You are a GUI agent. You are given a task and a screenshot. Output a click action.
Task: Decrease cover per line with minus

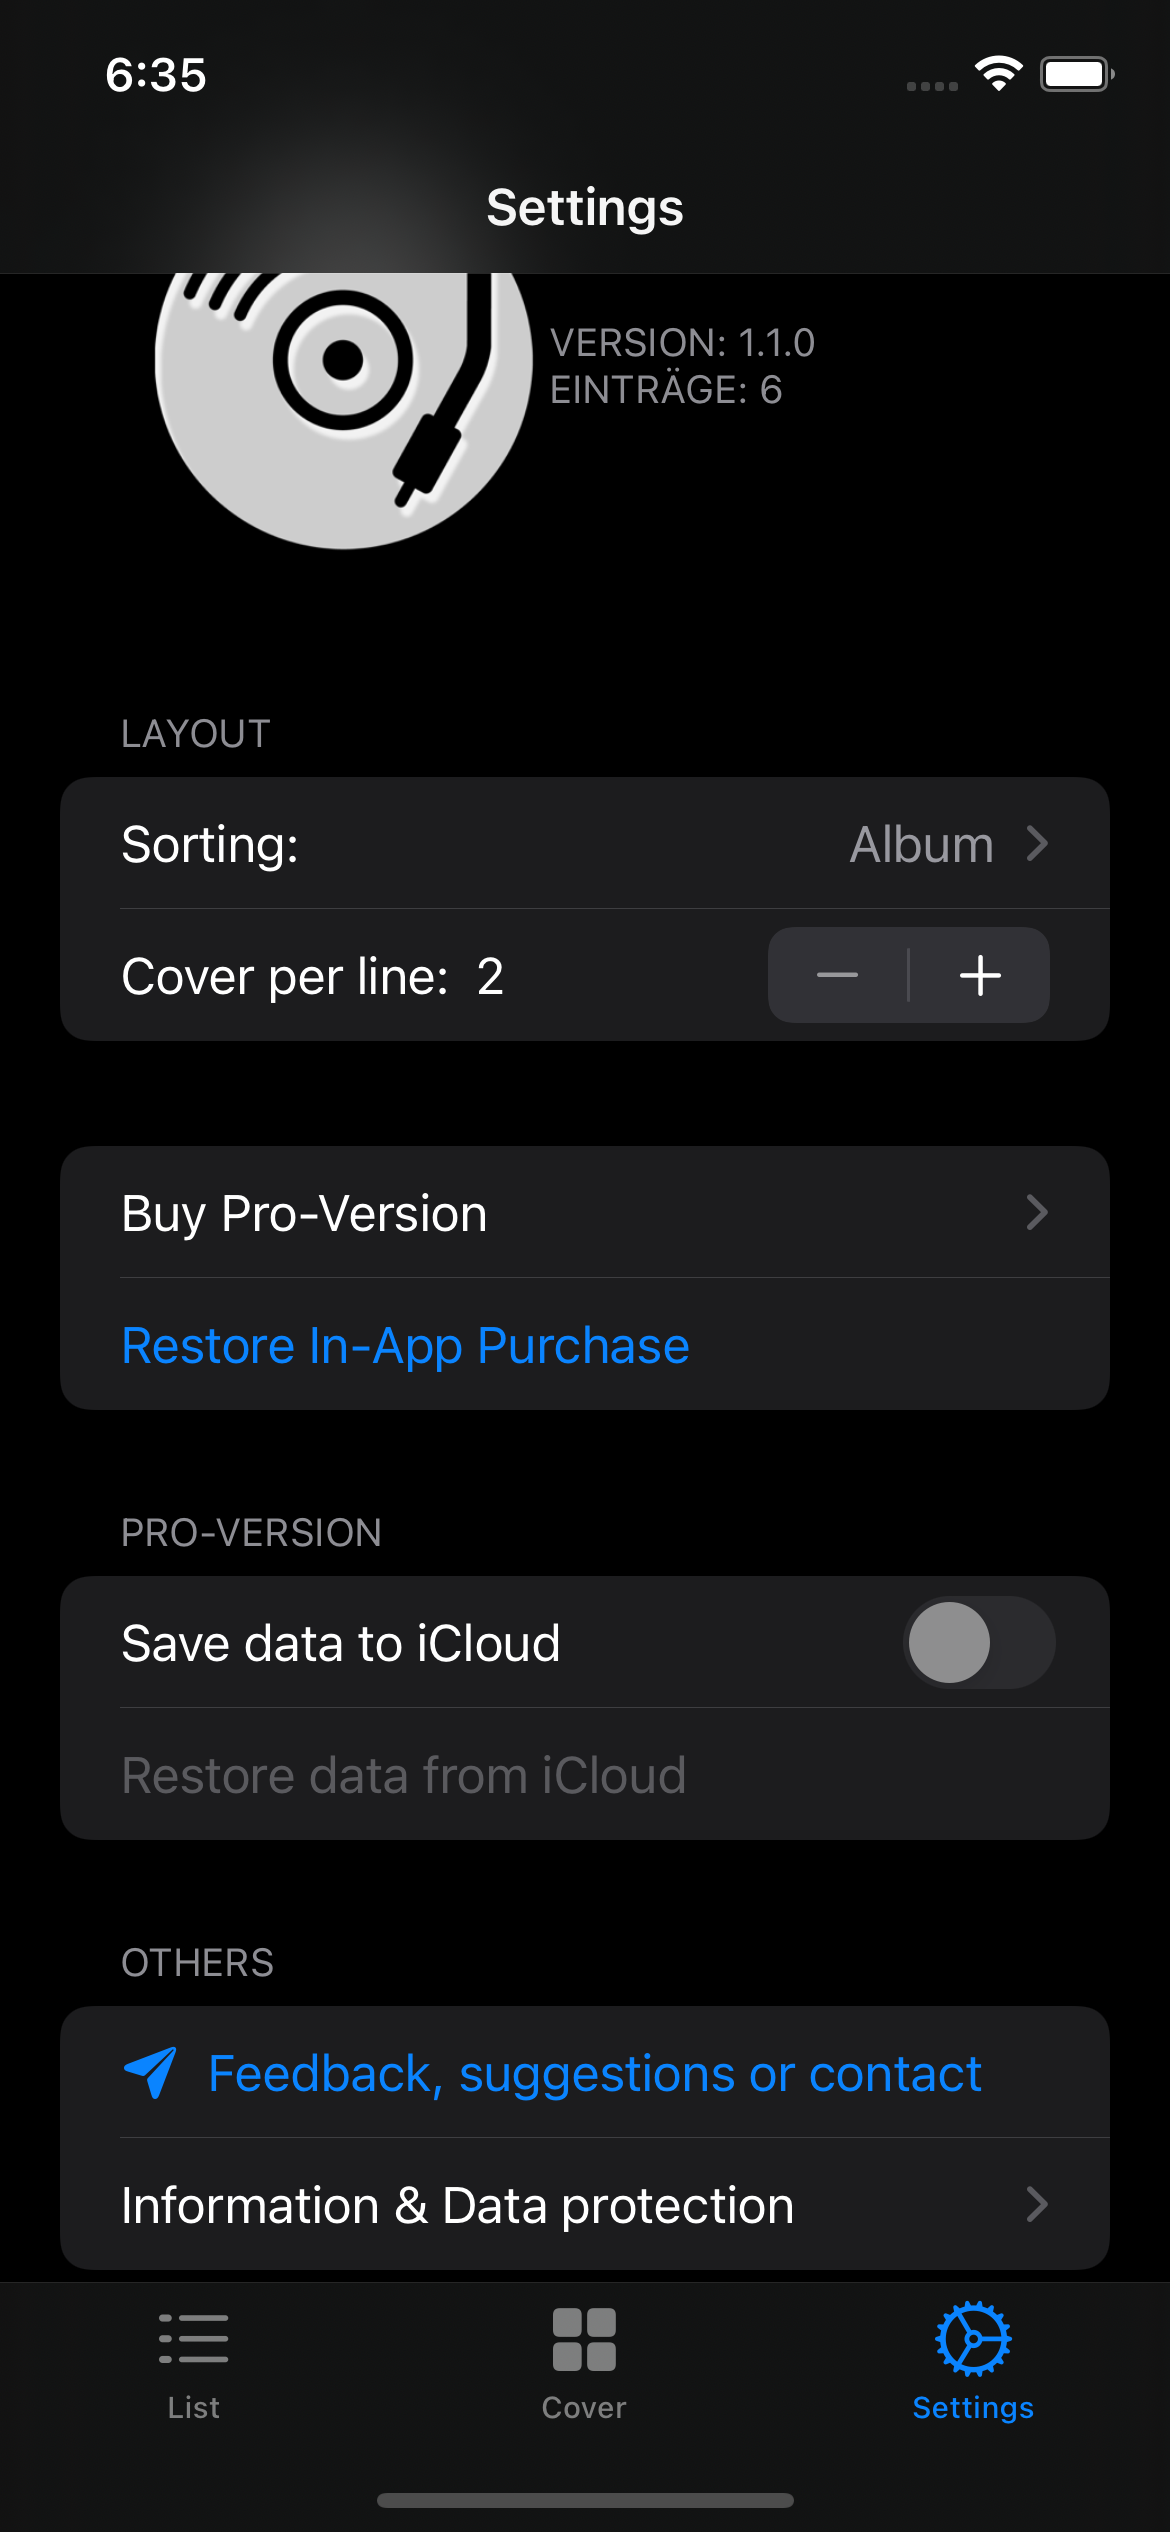click(x=838, y=975)
